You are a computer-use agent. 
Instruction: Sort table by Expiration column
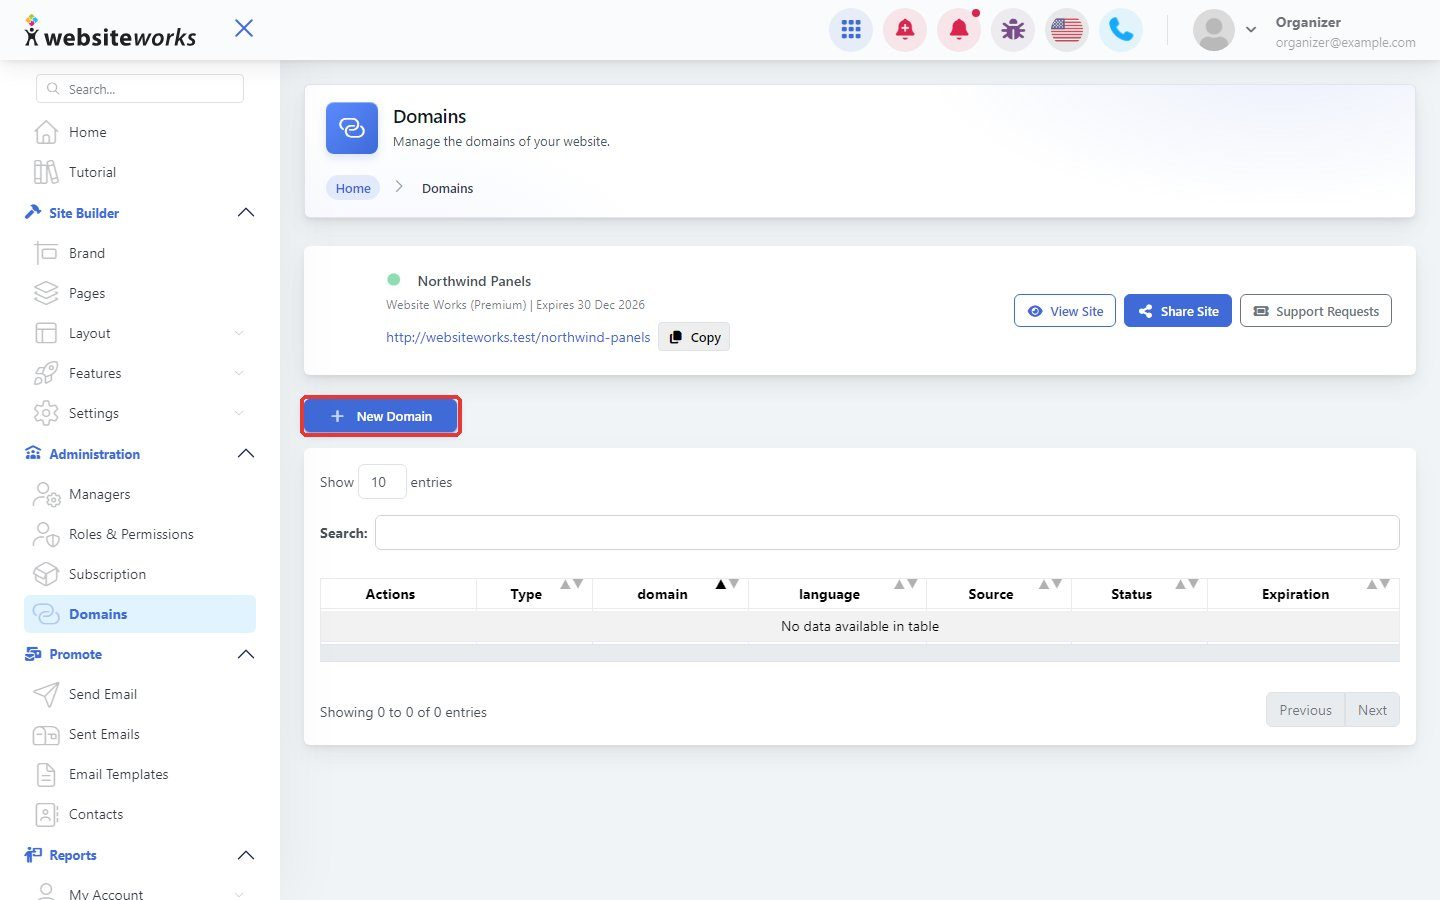click(x=1303, y=594)
